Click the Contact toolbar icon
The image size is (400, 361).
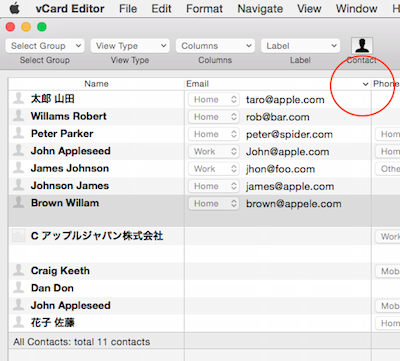[362, 46]
